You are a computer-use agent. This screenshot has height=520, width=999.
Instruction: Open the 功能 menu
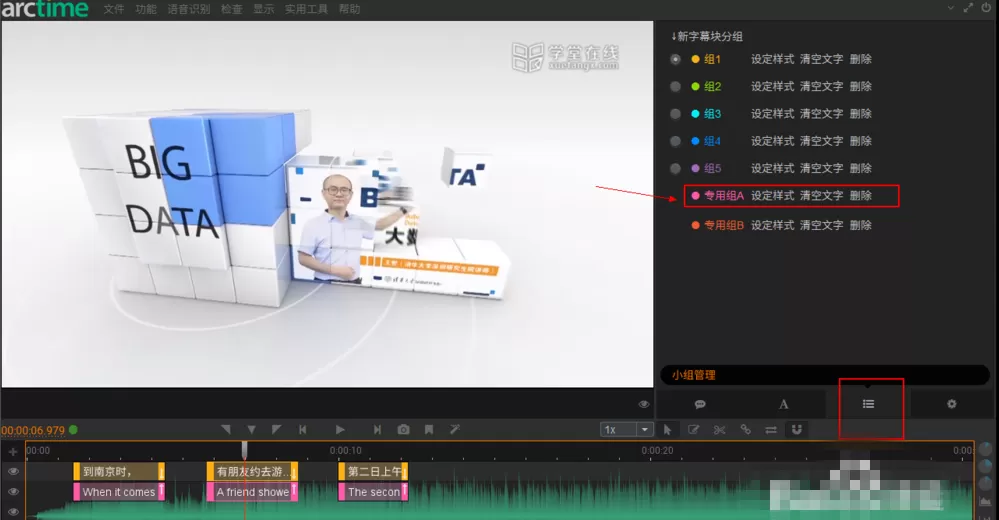tap(146, 9)
